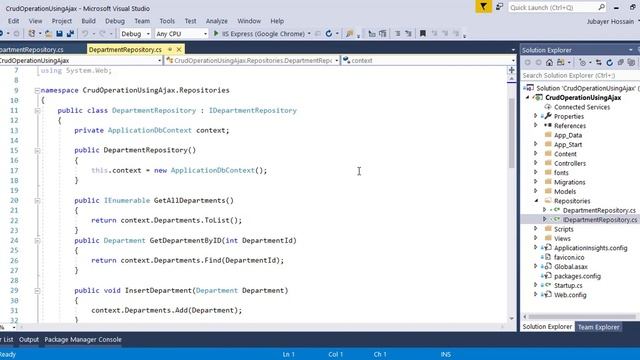
Task: Open the Any CPU platform dropdown
Action: (x=181, y=34)
